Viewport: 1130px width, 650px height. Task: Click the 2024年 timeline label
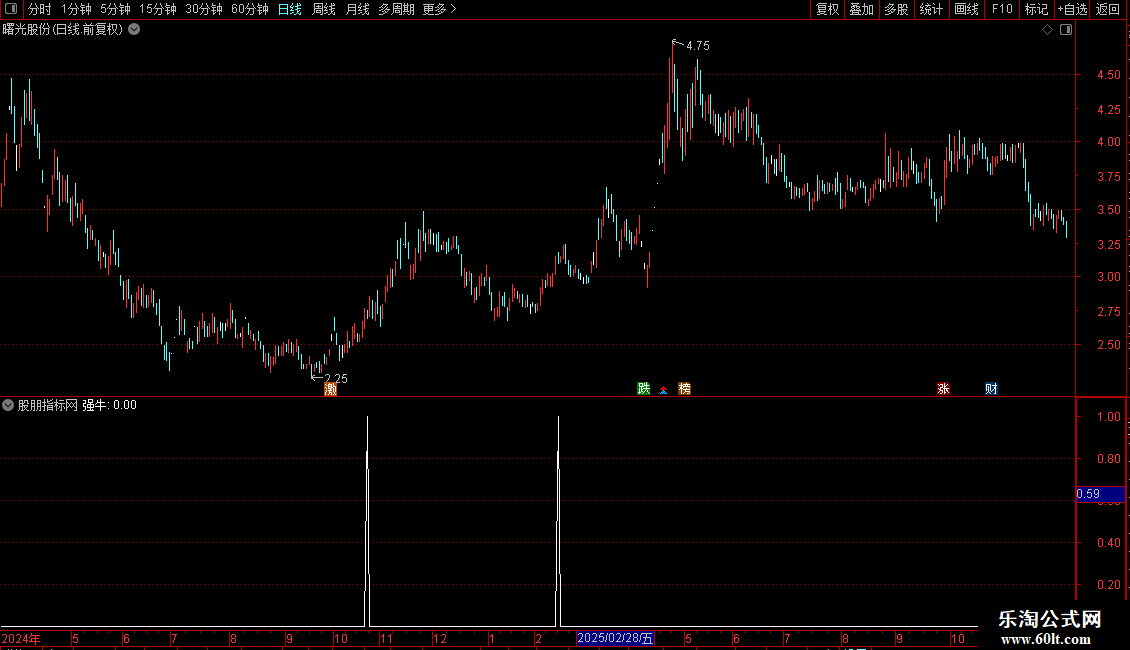tap(21, 638)
